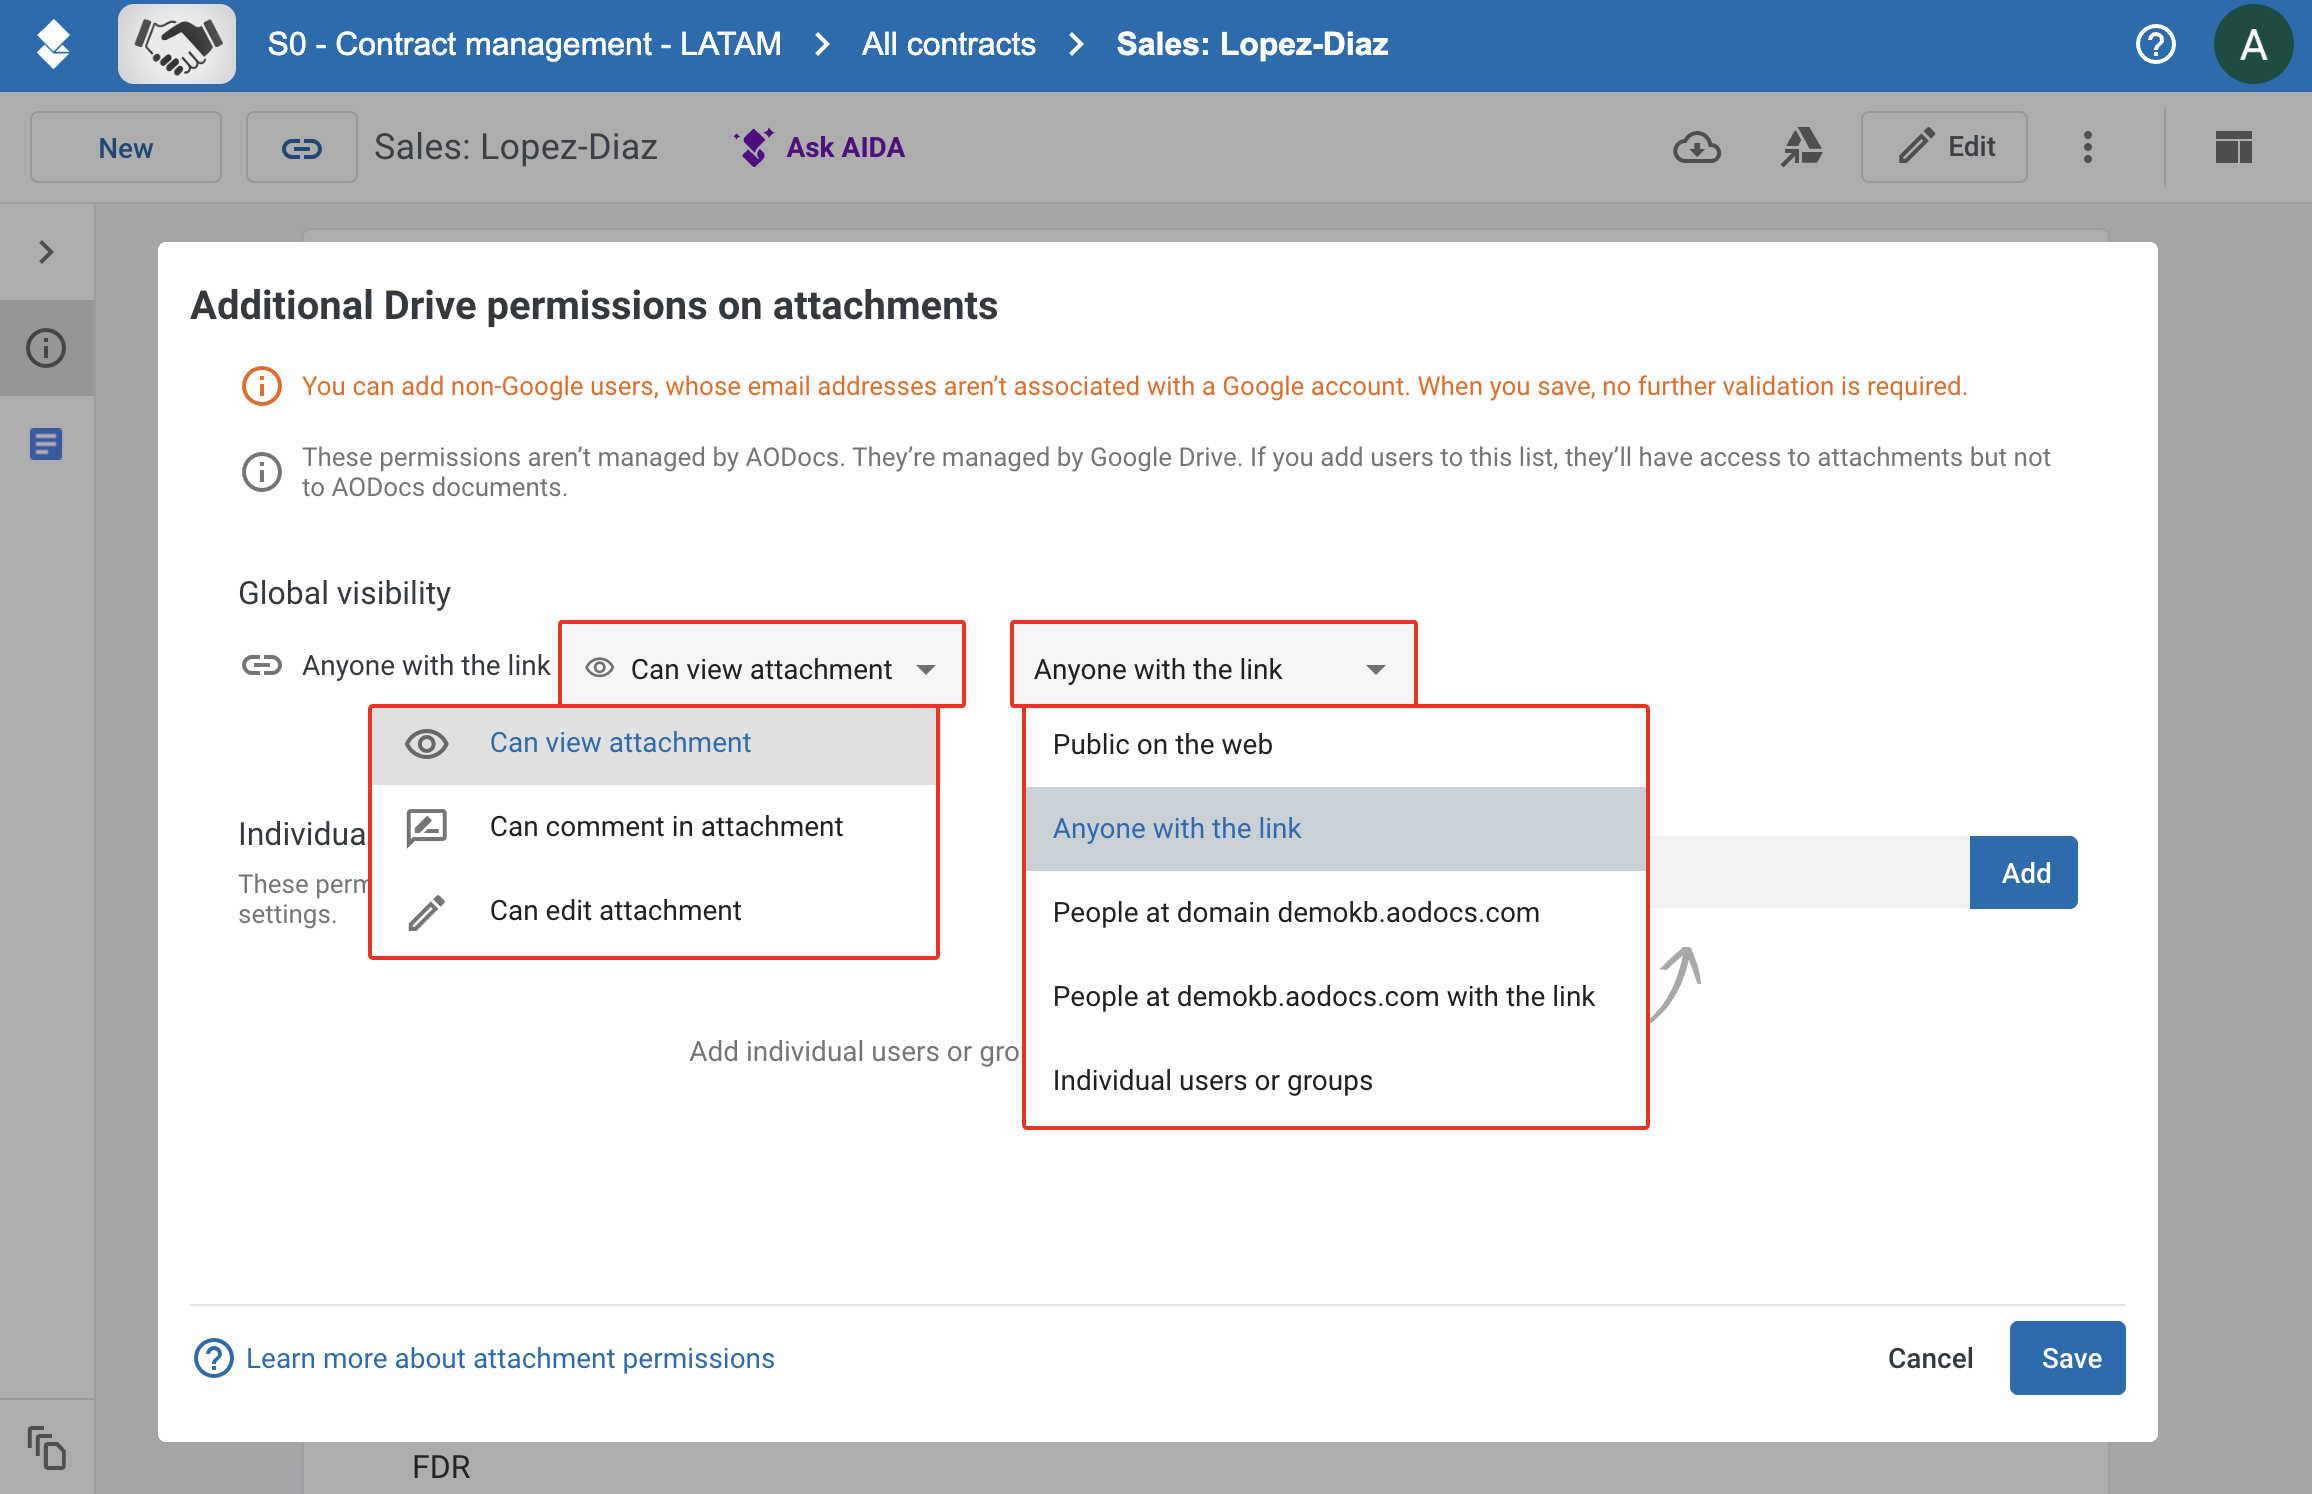This screenshot has height=1494, width=2312.
Task: Open Learn more about attachment permissions link
Action: click(x=510, y=1358)
